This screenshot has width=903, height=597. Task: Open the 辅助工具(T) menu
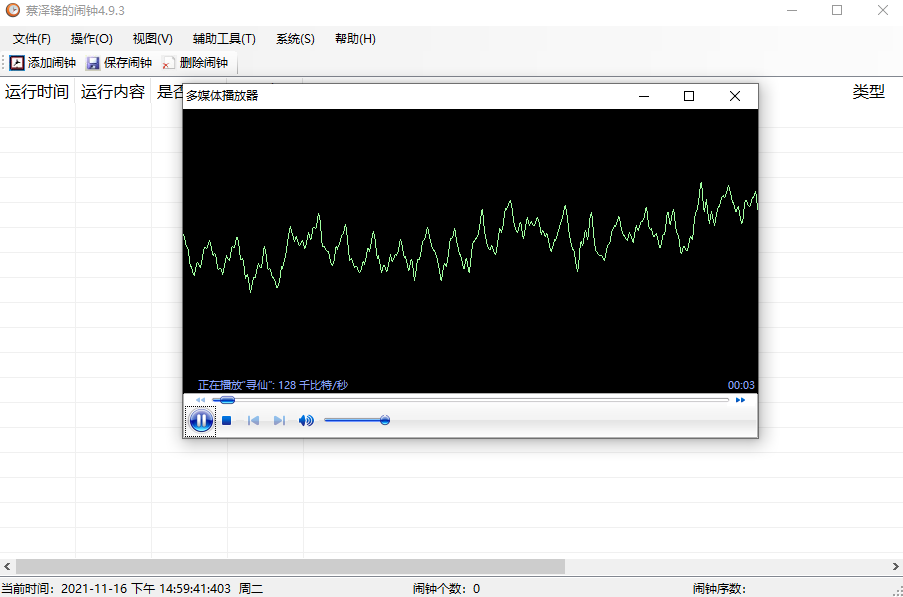point(224,39)
